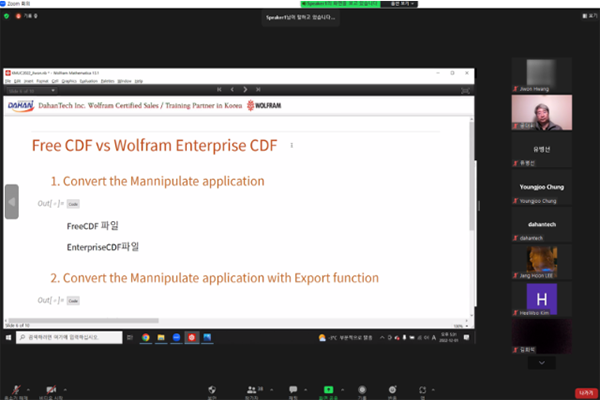Click Windows Start button in shared taskbar
Screen dimensions: 600x400
click(x=8, y=337)
